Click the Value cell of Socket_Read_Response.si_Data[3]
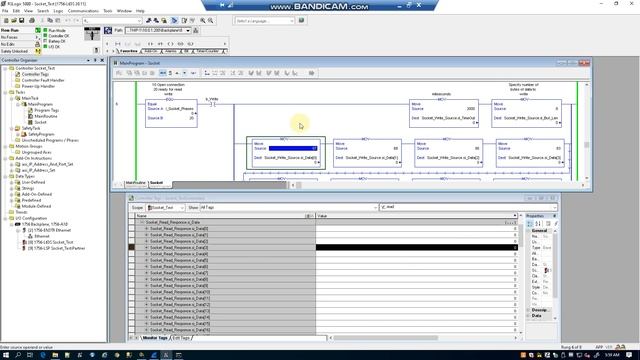Screen dimensions: 640x360 (x=416, y=247)
